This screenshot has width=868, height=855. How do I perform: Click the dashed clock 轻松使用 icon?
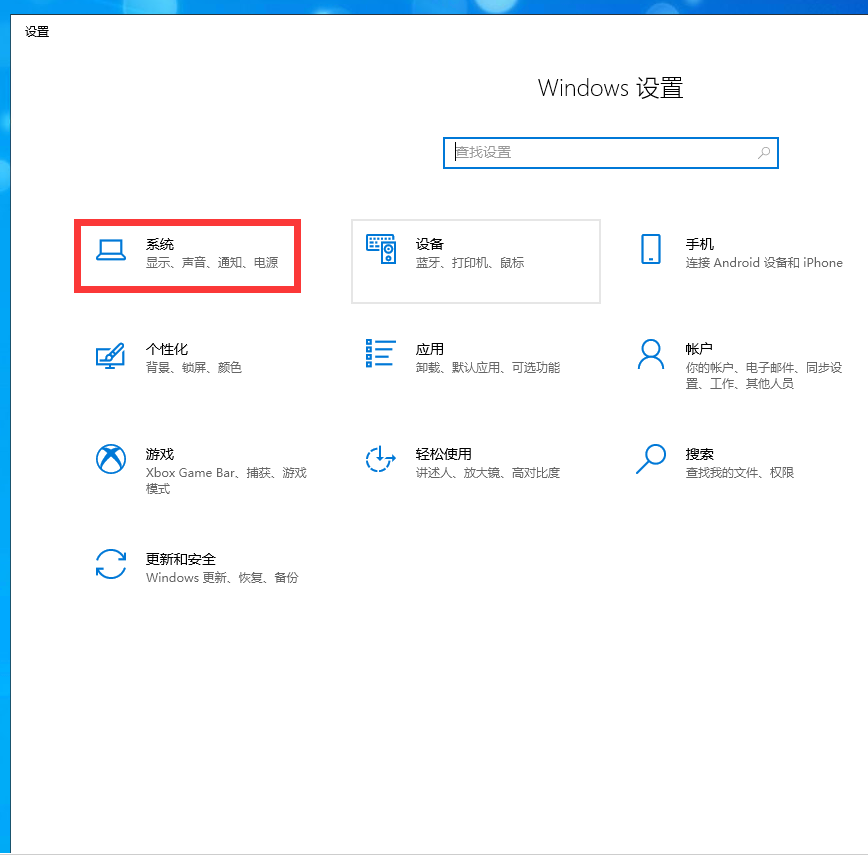381,460
